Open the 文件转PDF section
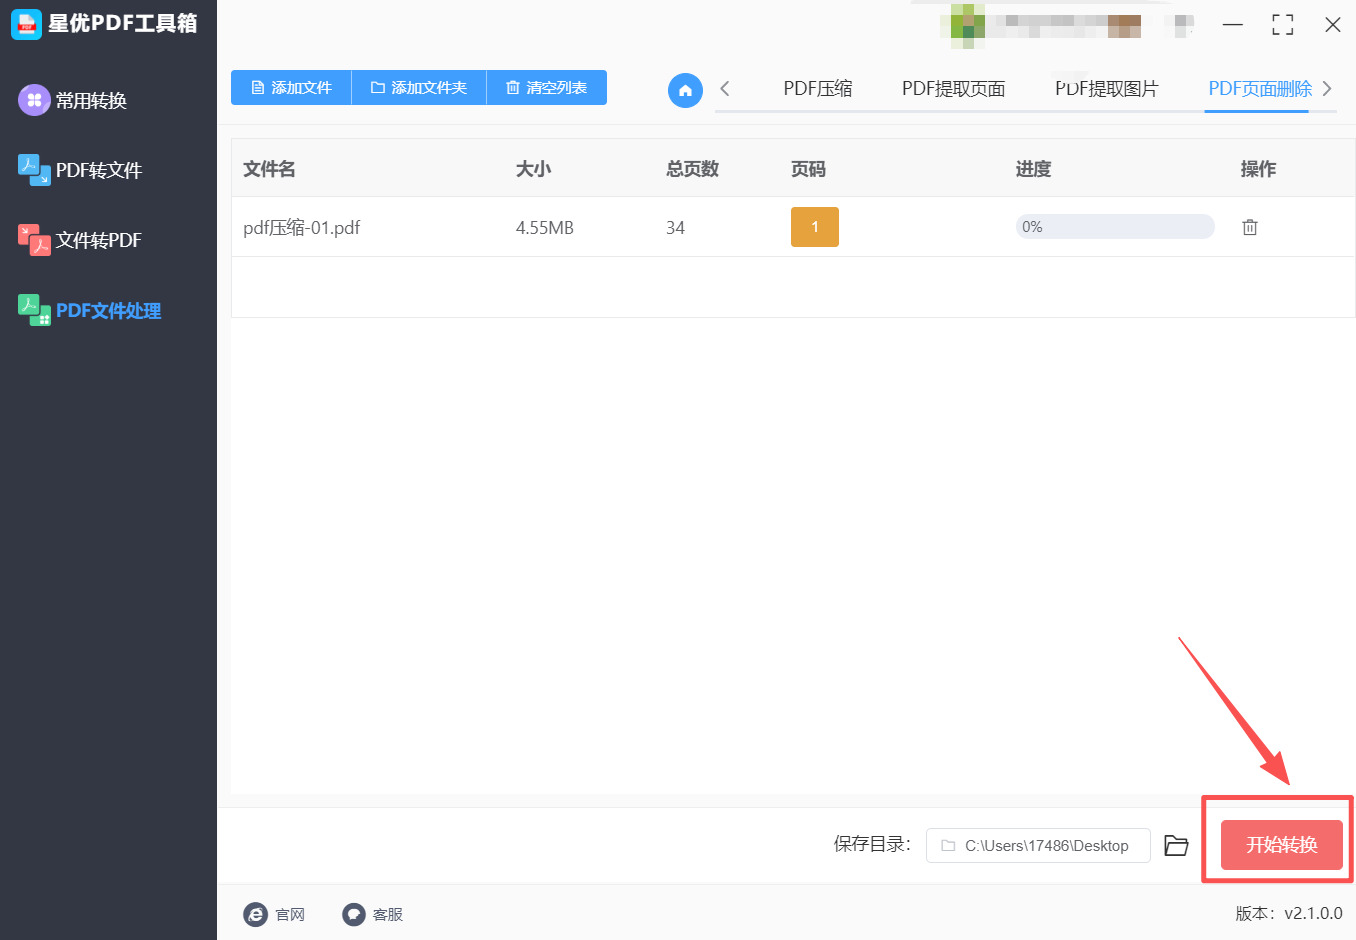 click(33, 240)
